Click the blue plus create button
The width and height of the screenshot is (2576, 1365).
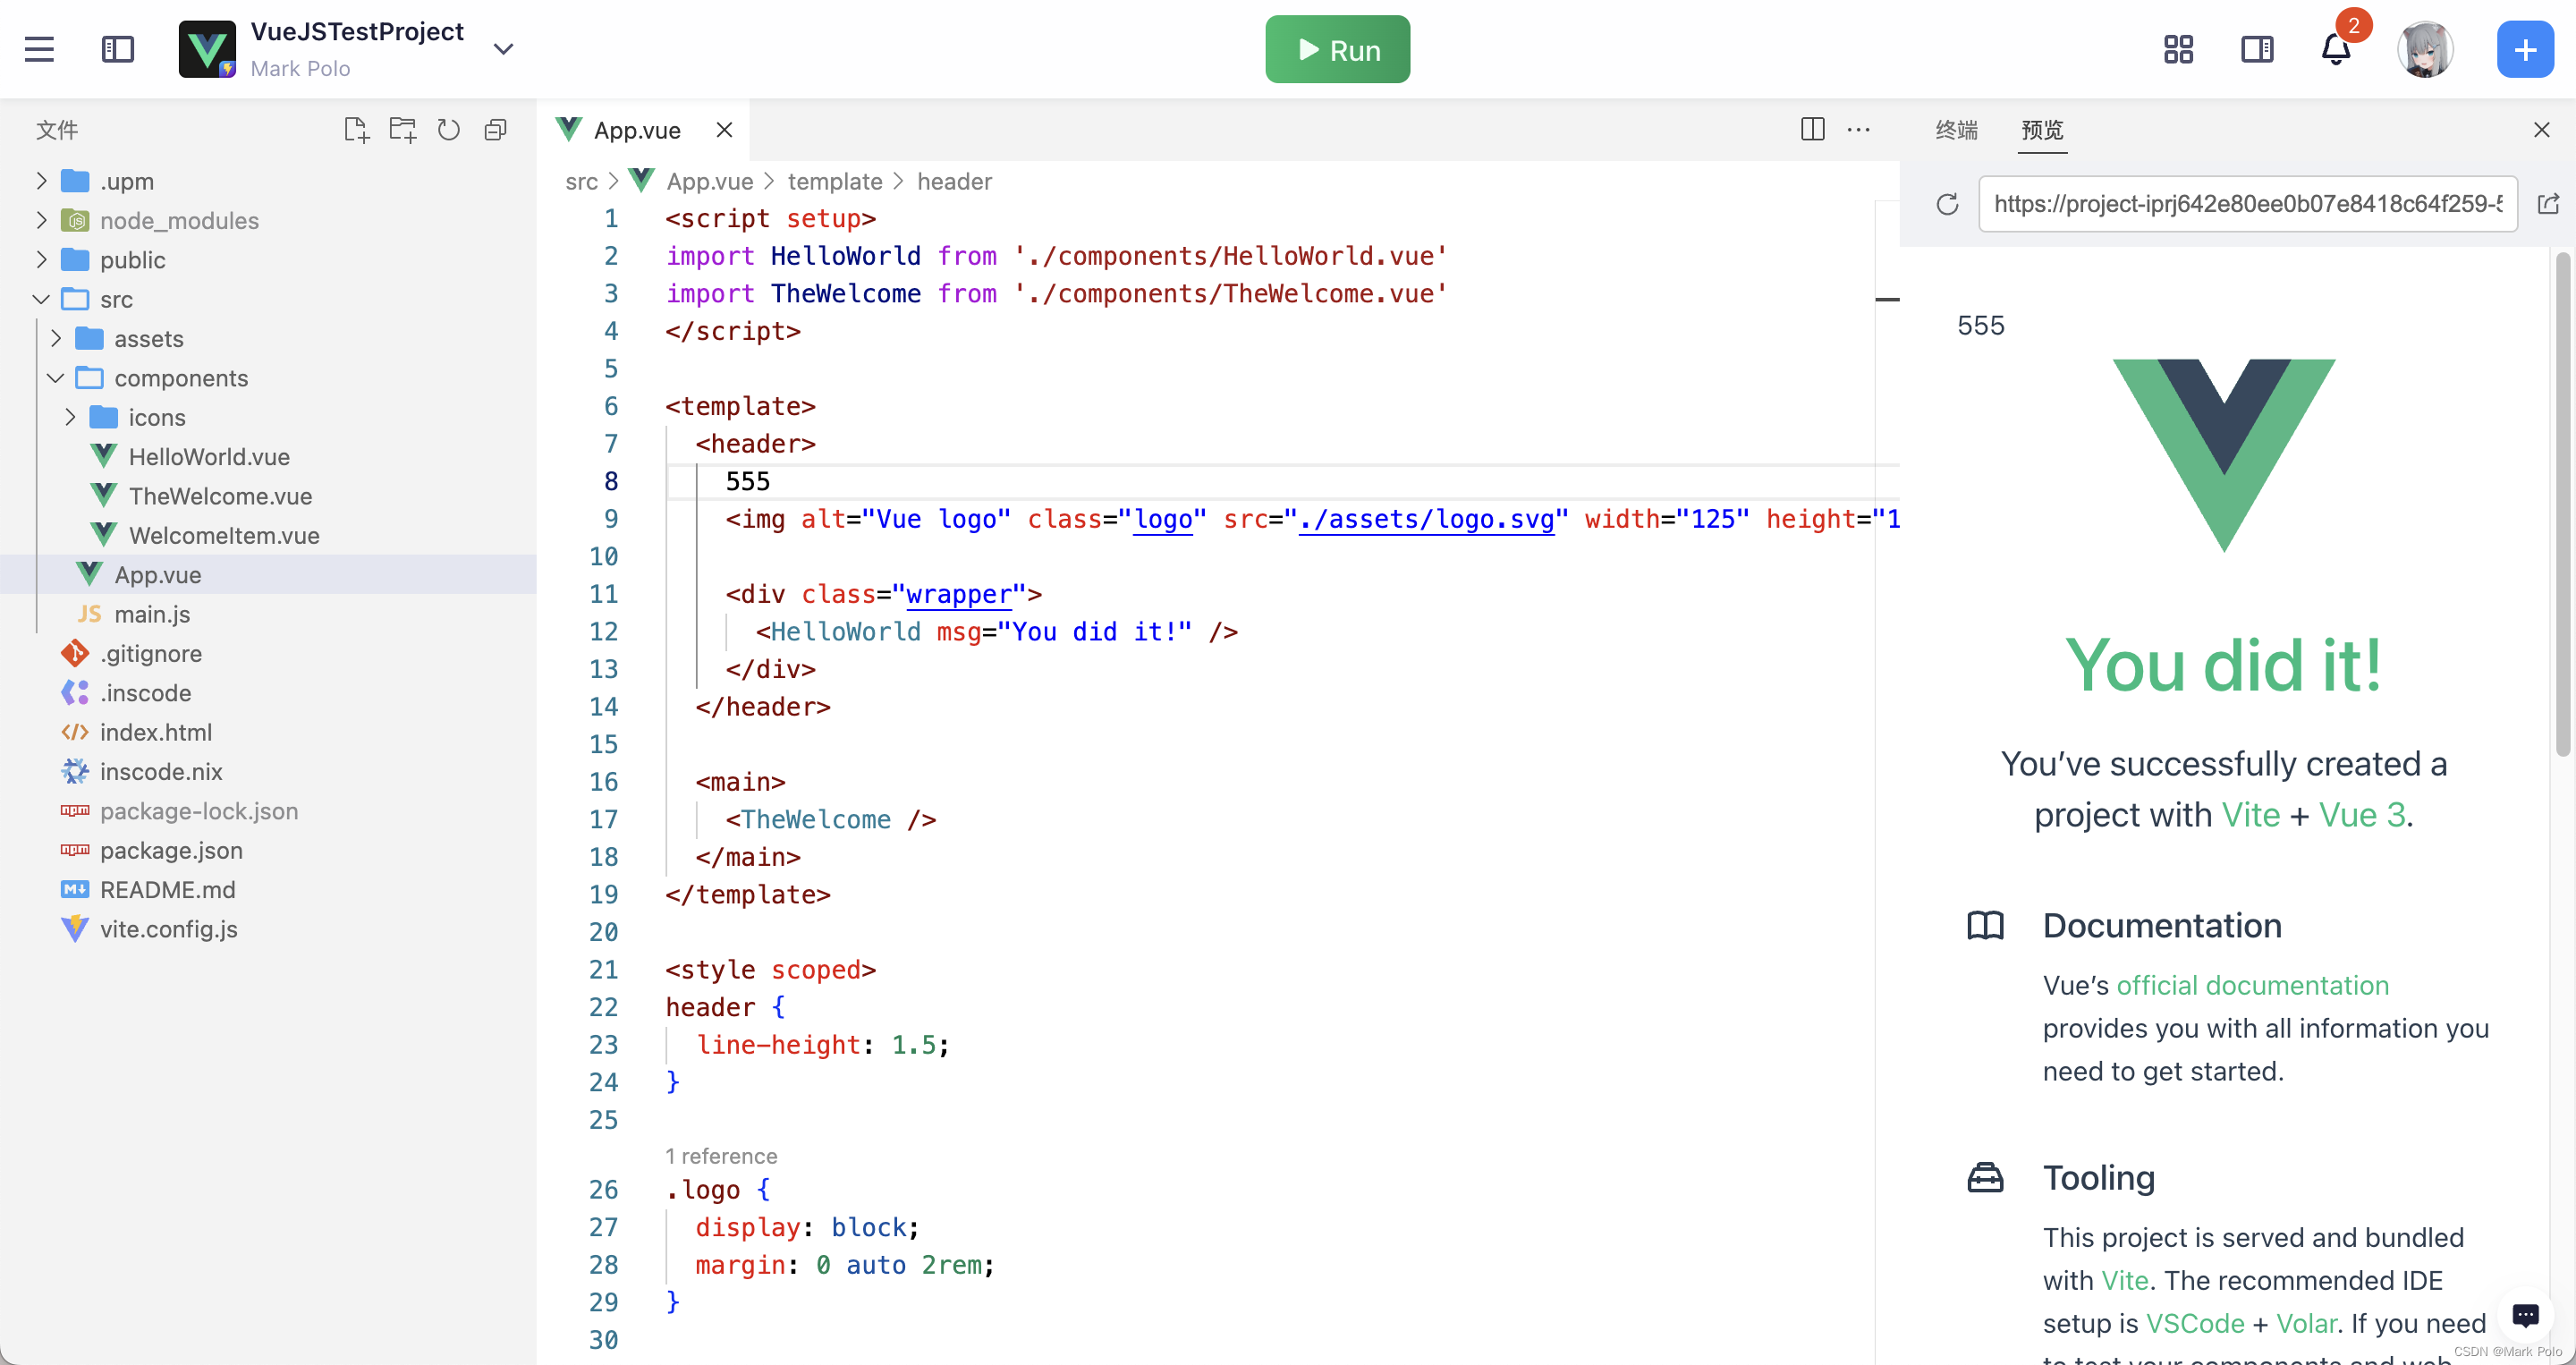point(2525,49)
